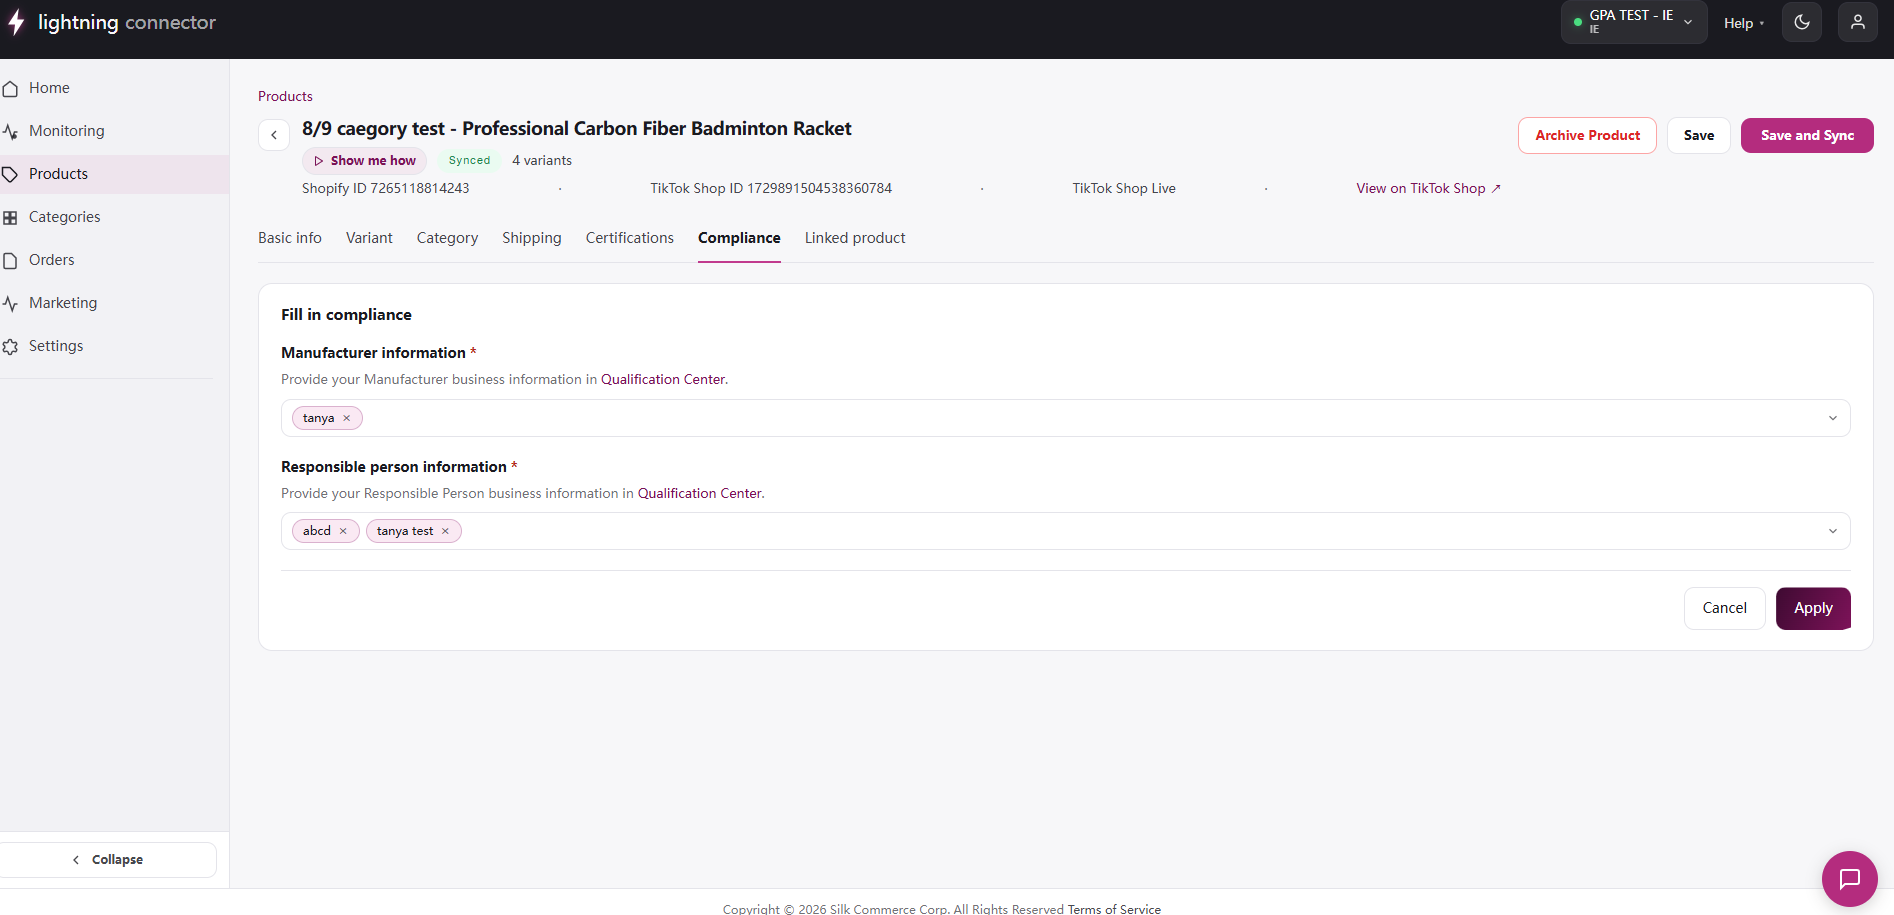This screenshot has height=915, width=1894.
Task: Open Terms of Service link
Action: [x=1114, y=909]
